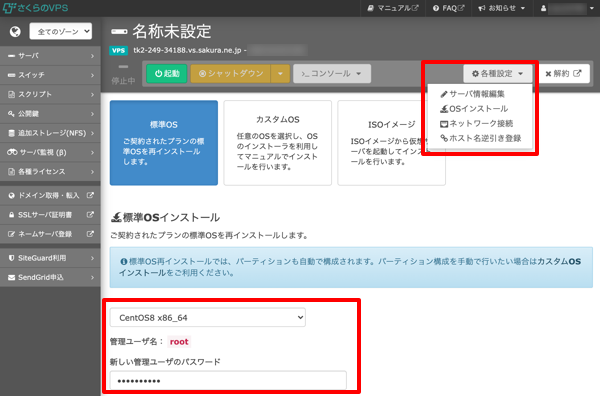Open the スイッチ sidebar menu
The height and width of the screenshot is (396, 600).
pyautogui.click(x=50, y=75)
